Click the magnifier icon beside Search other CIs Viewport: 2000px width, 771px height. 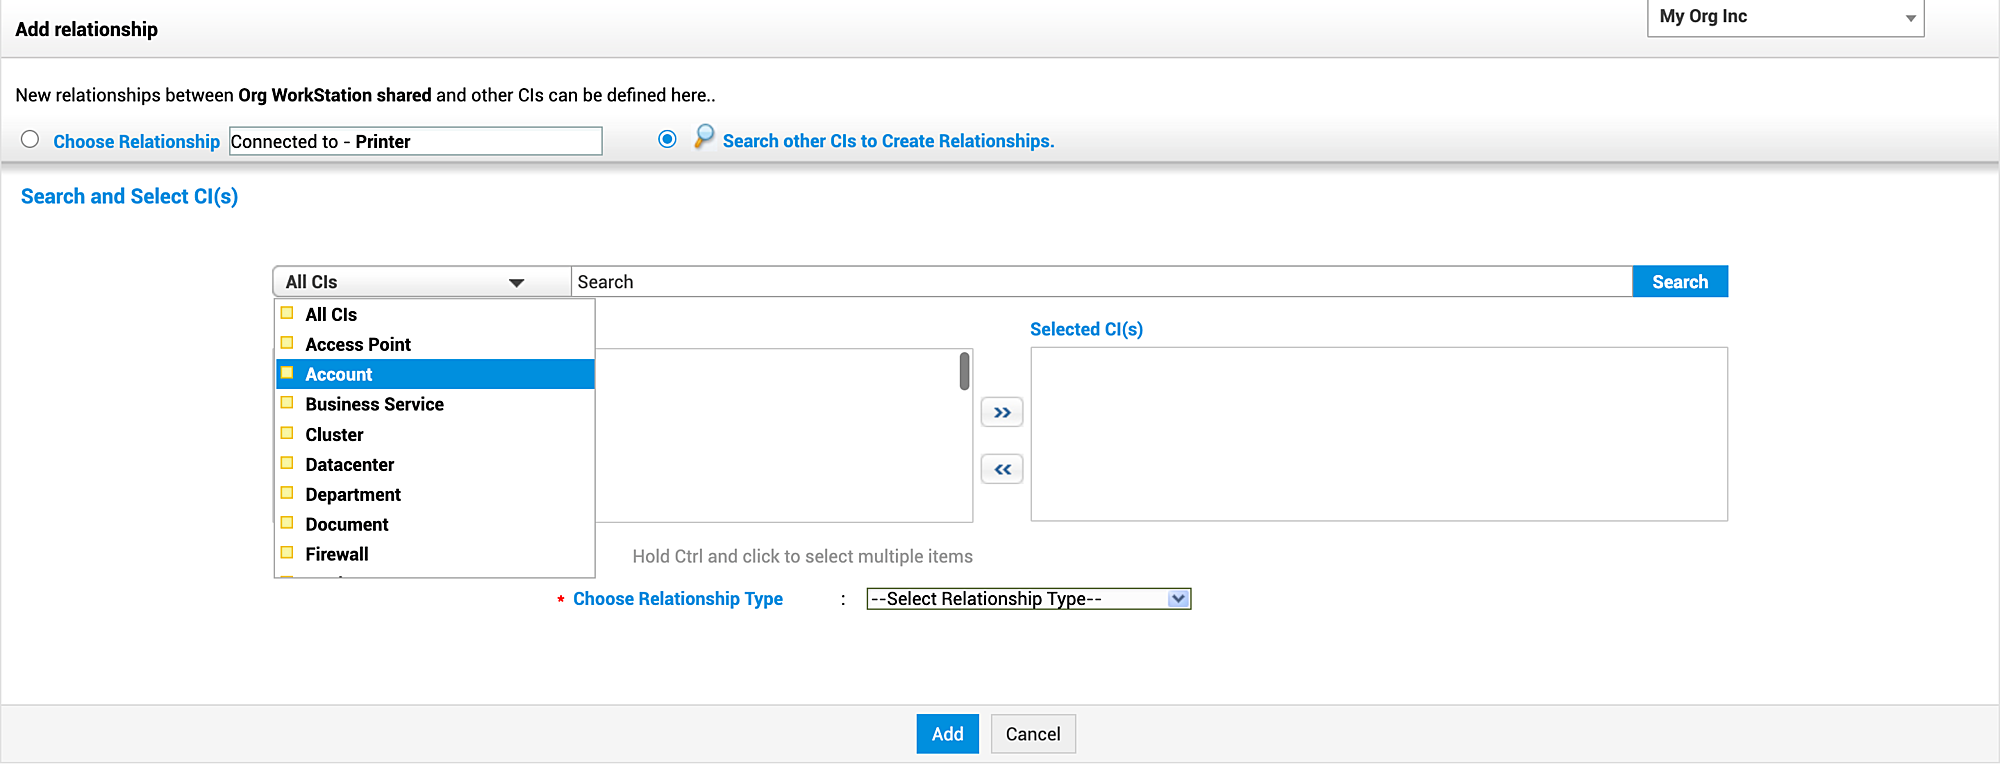[x=704, y=137]
